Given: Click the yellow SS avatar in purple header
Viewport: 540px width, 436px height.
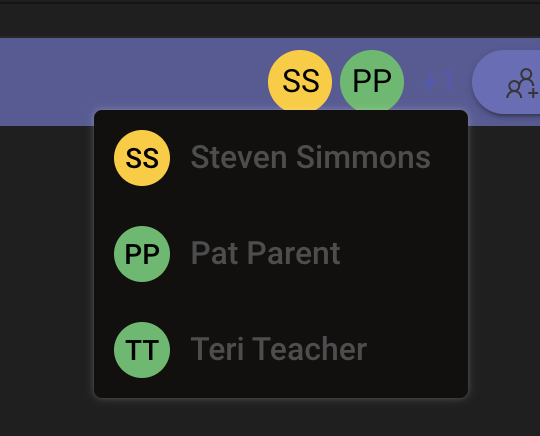Looking at the screenshot, I should tap(300, 82).
